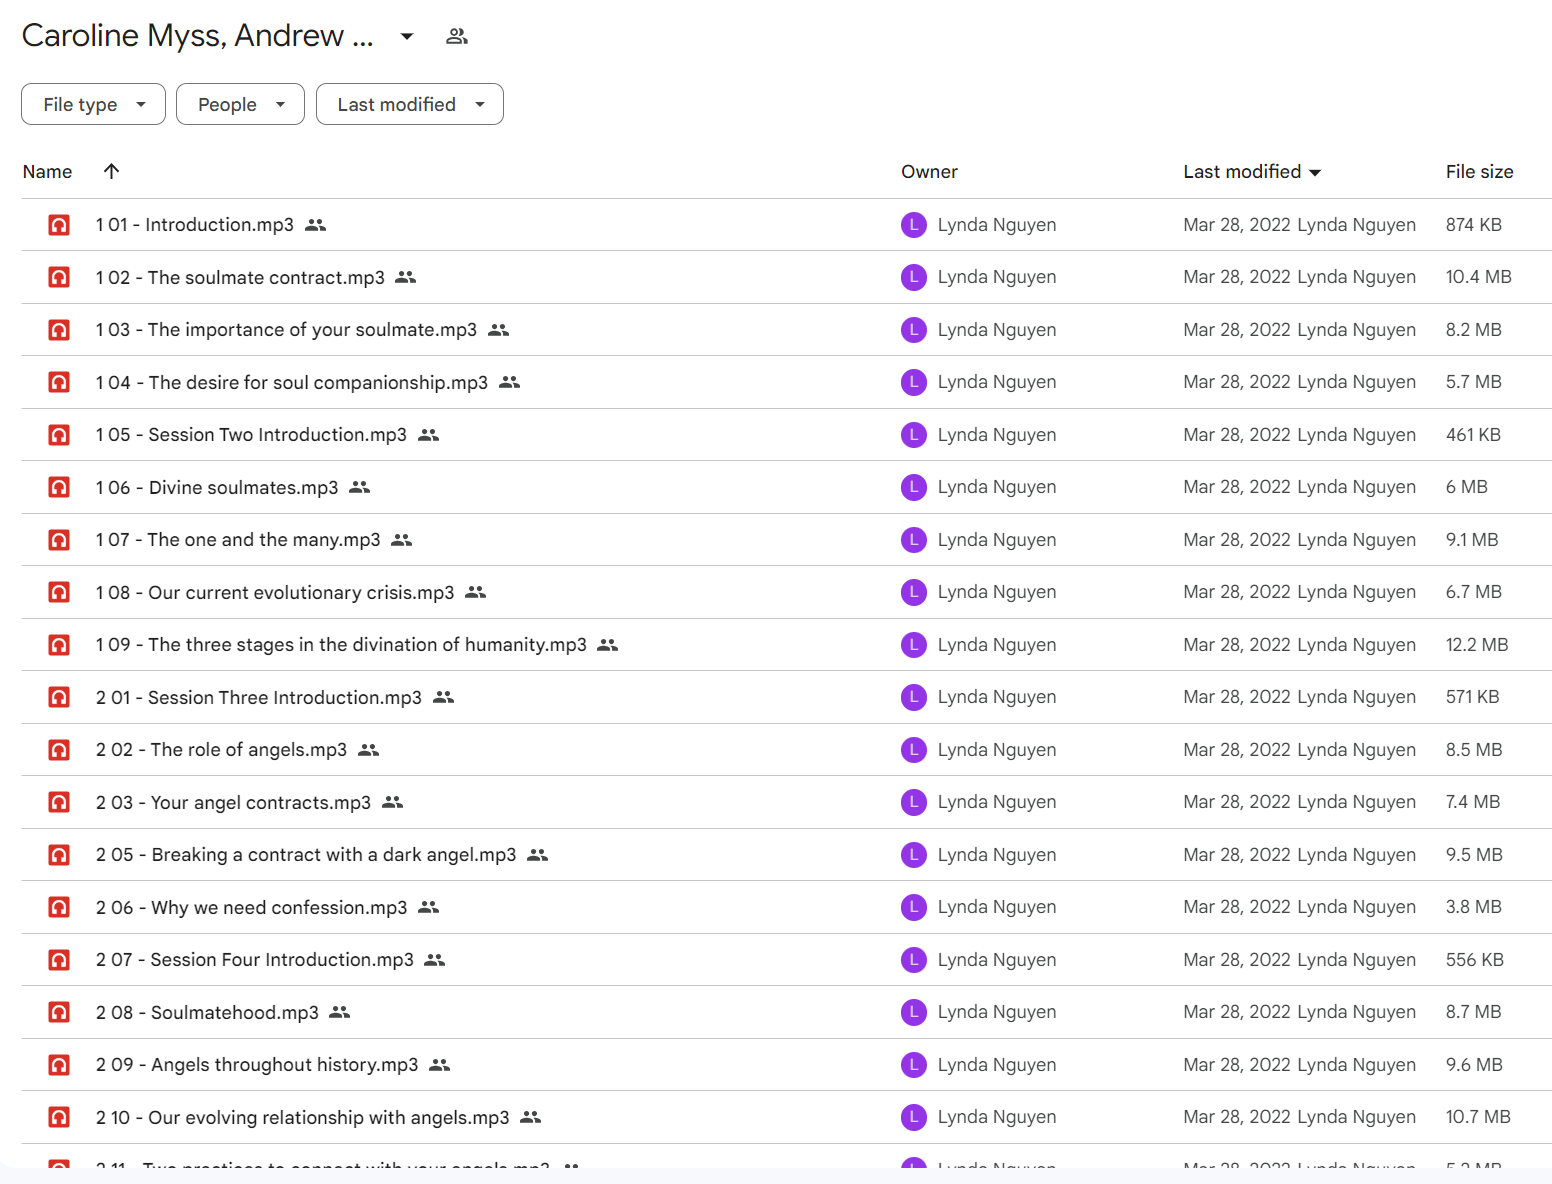Select file 1 05 - Session Two Introduction.mp3
This screenshot has width=1552, height=1184.
pyautogui.click(x=251, y=435)
